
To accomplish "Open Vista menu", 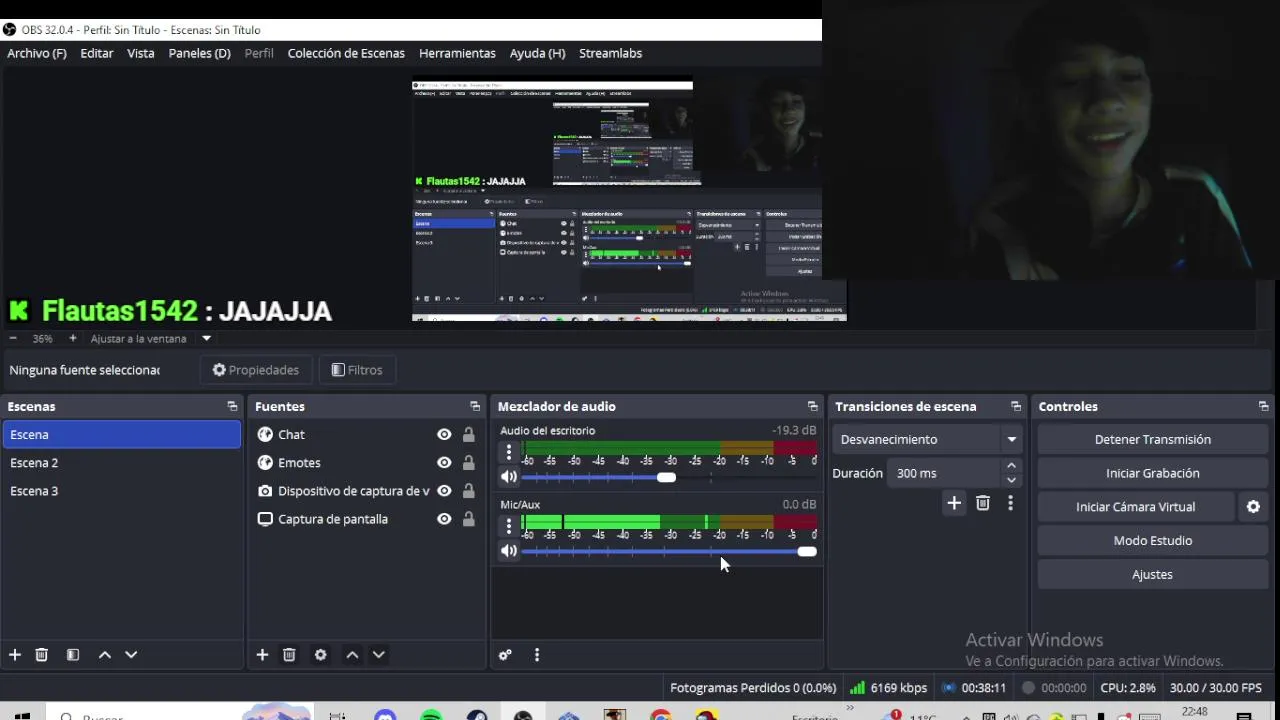I will (141, 53).
